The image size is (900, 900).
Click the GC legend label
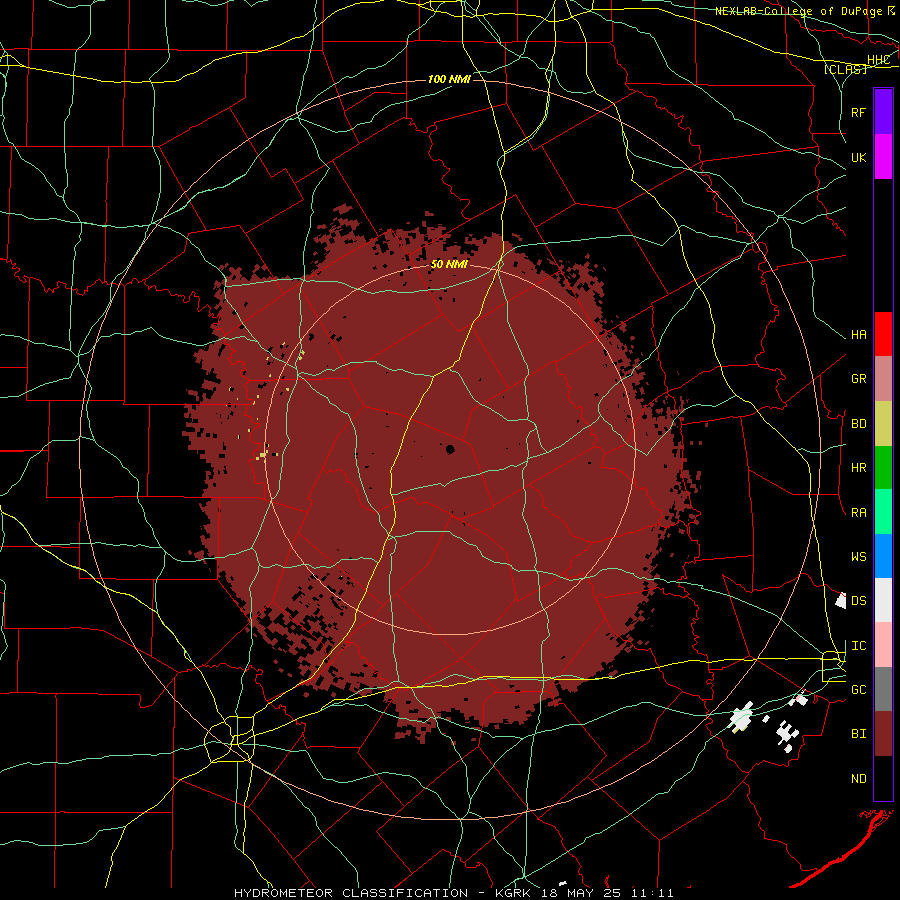tap(858, 690)
